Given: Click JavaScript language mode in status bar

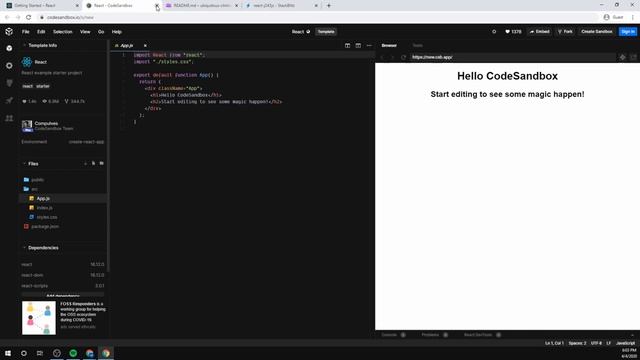Looking at the screenshot, I should point(625,343).
